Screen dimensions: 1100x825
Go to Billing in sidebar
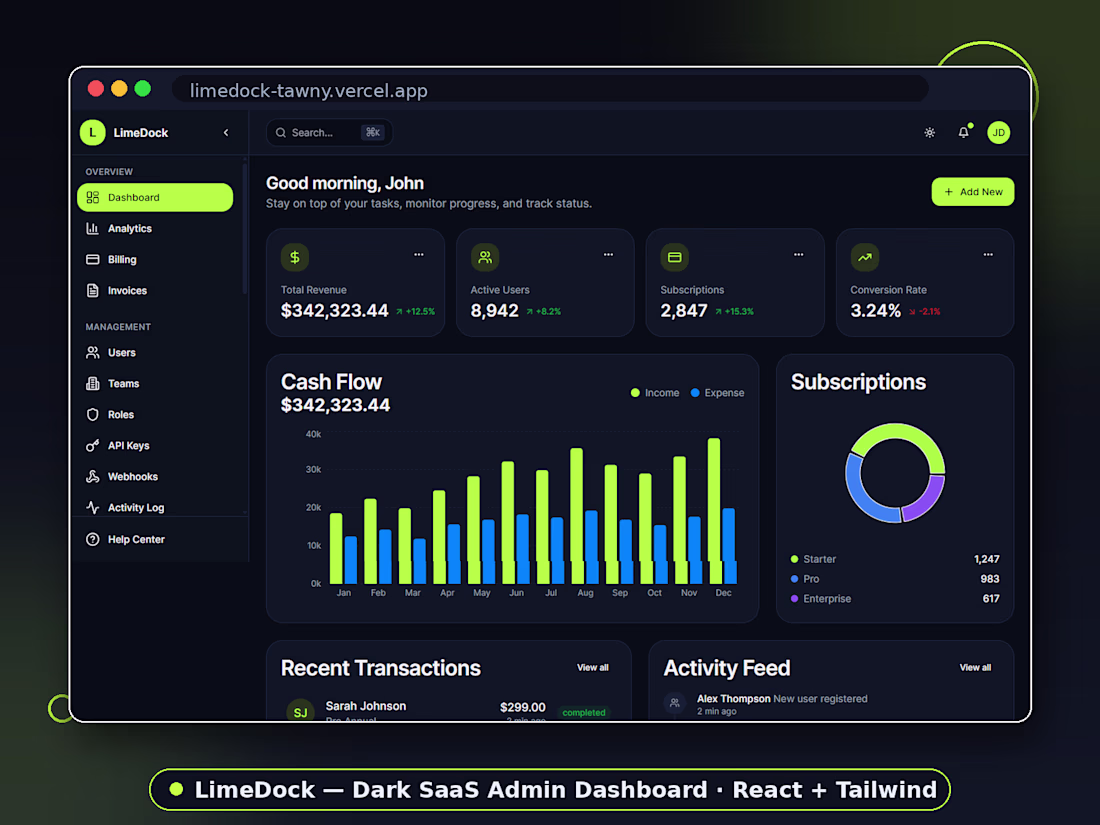[x=155, y=260]
